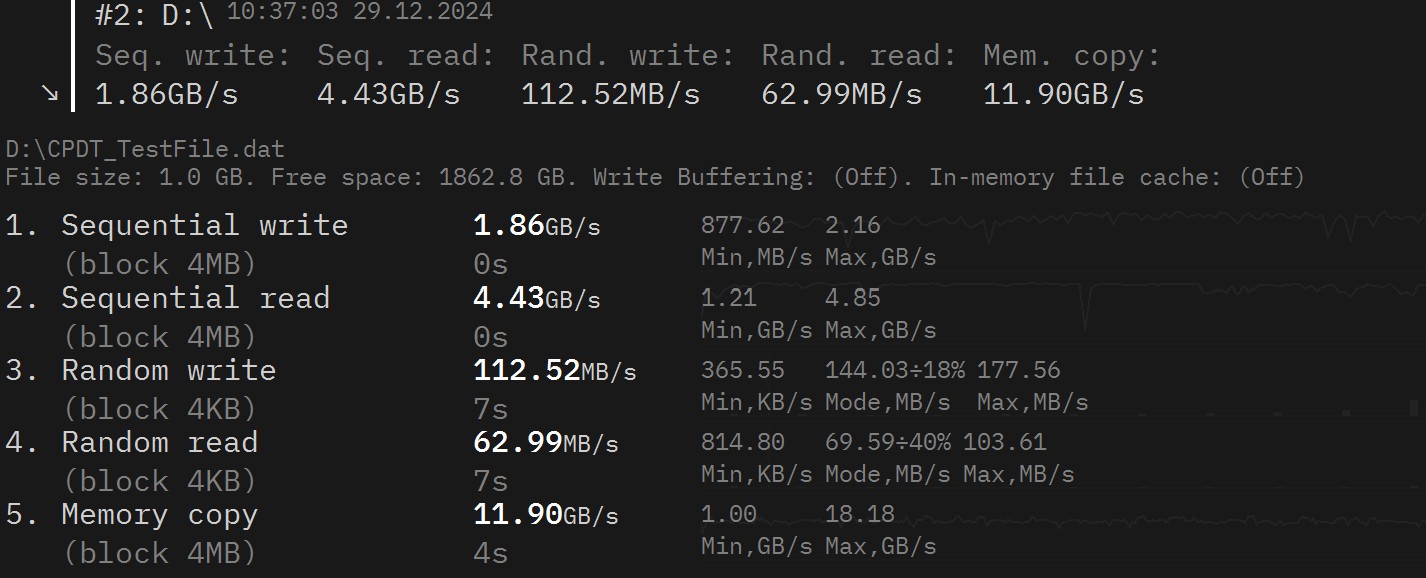1426x578 pixels.
Task: Select the Random write test label
Action: (x=168, y=370)
